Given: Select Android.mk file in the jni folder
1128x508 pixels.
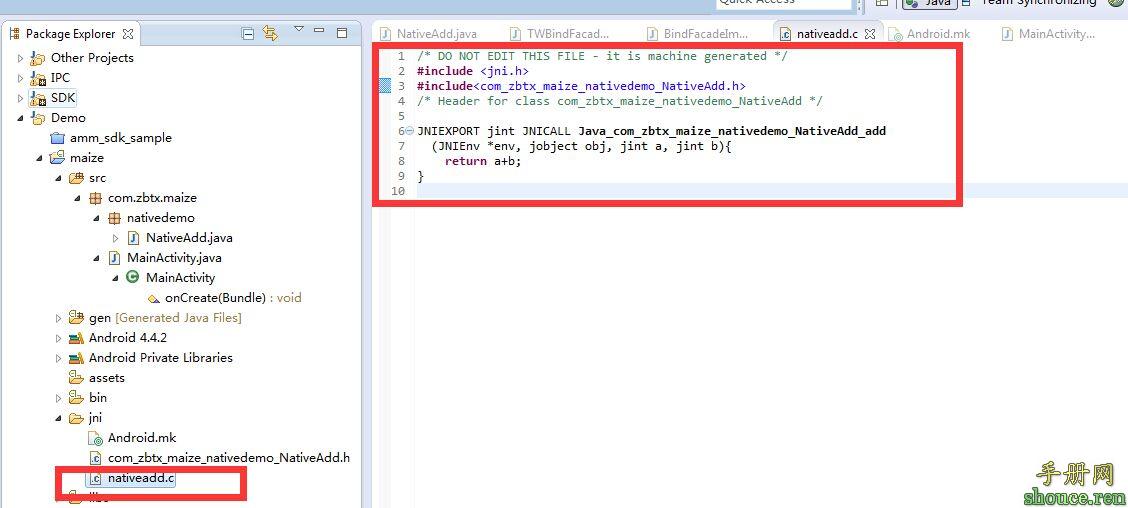Looking at the screenshot, I should tap(141, 438).
